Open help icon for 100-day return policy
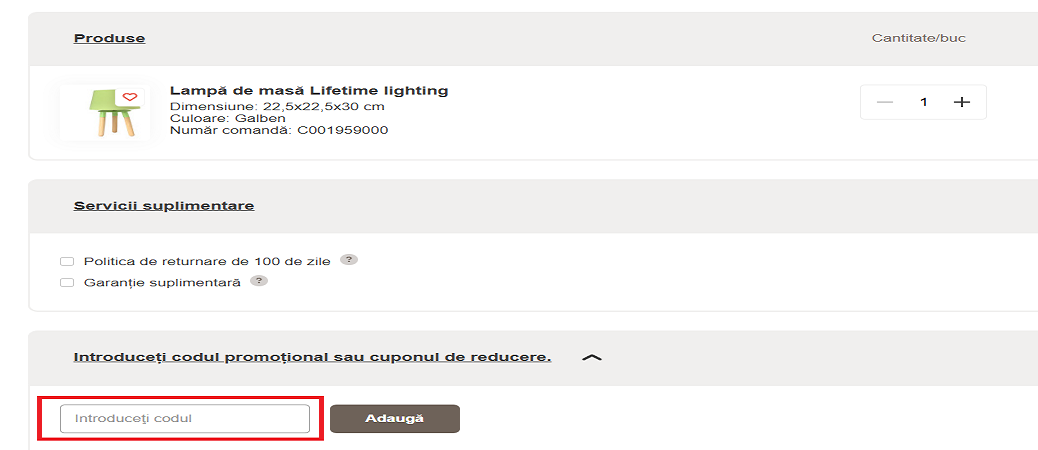Image resolution: width=1038 pixels, height=450 pixels. 348,259
